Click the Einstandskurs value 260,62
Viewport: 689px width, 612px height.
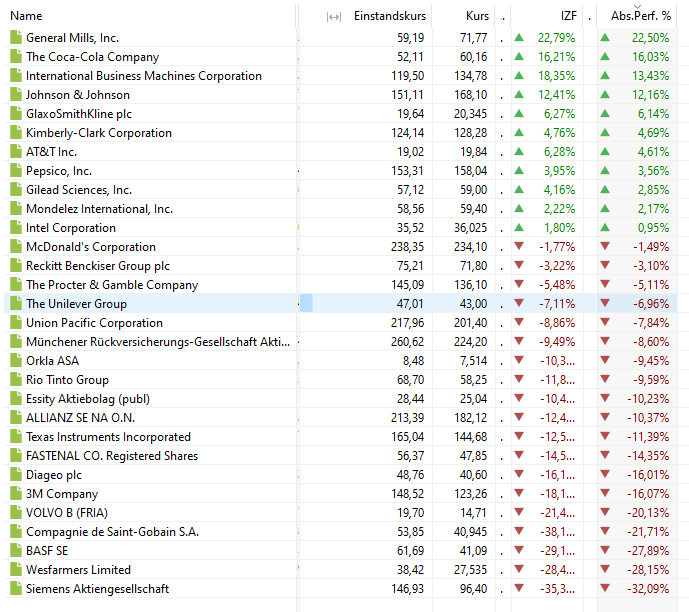pyautogui.click(x=407, y=342)
